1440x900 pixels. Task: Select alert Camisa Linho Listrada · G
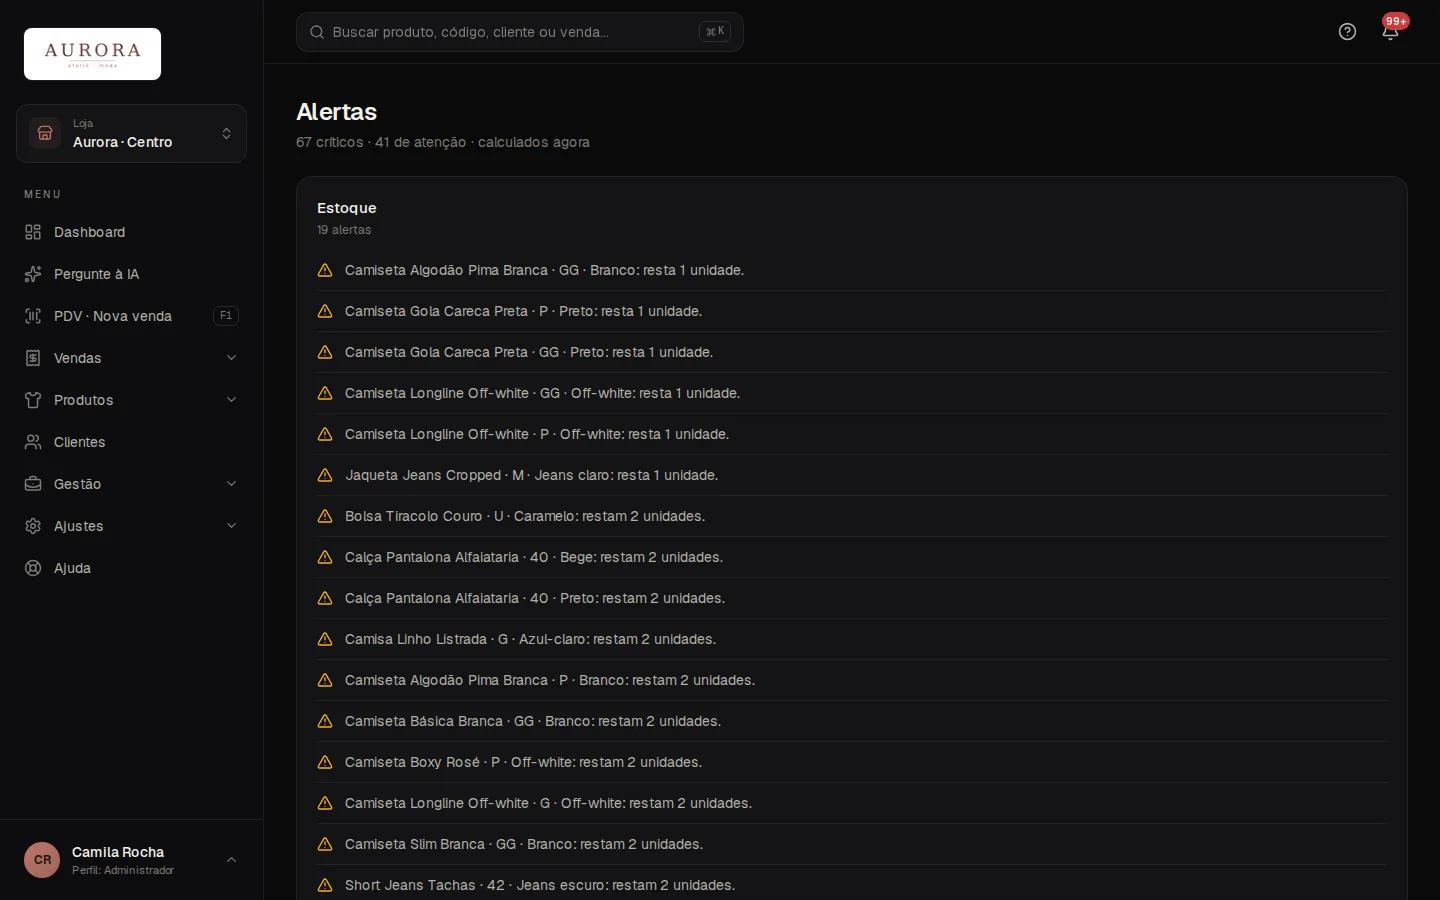point(852,639)
